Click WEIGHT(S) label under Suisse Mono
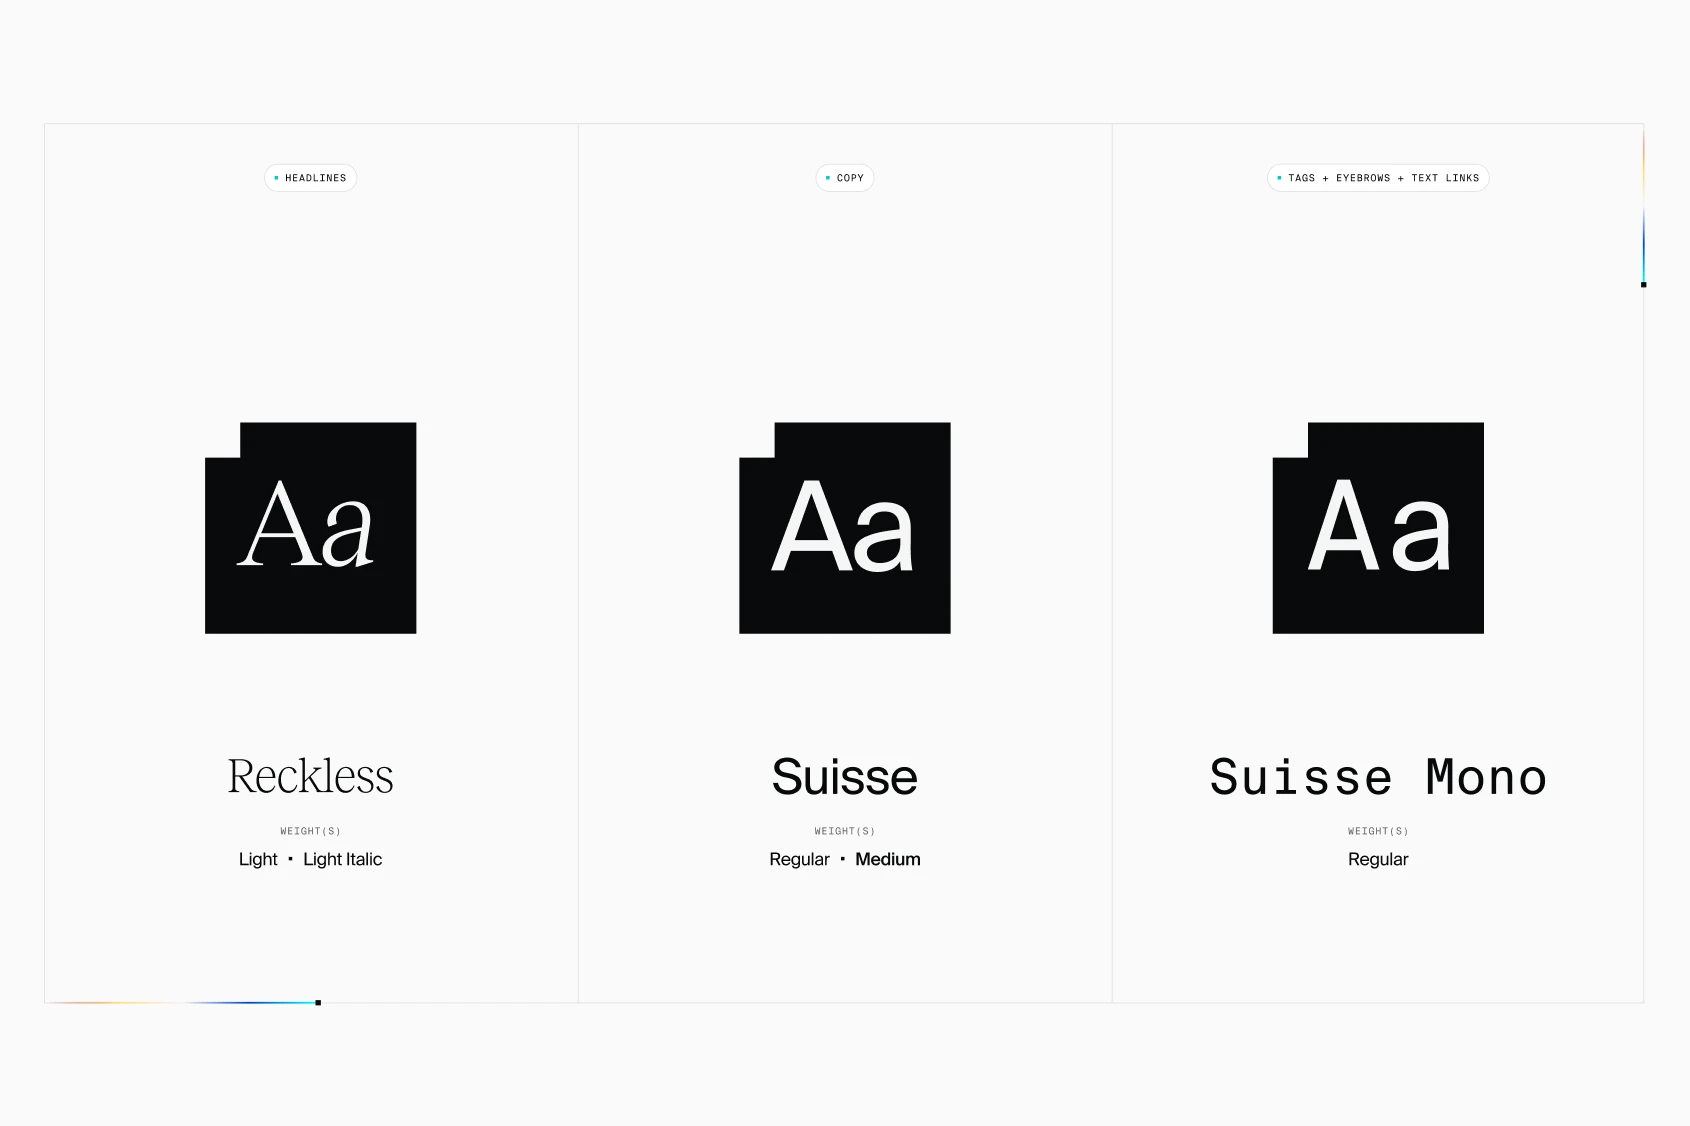The height and width of the screenshot is (1126, 1690). pyautogui.click(x=1378, y=831)
